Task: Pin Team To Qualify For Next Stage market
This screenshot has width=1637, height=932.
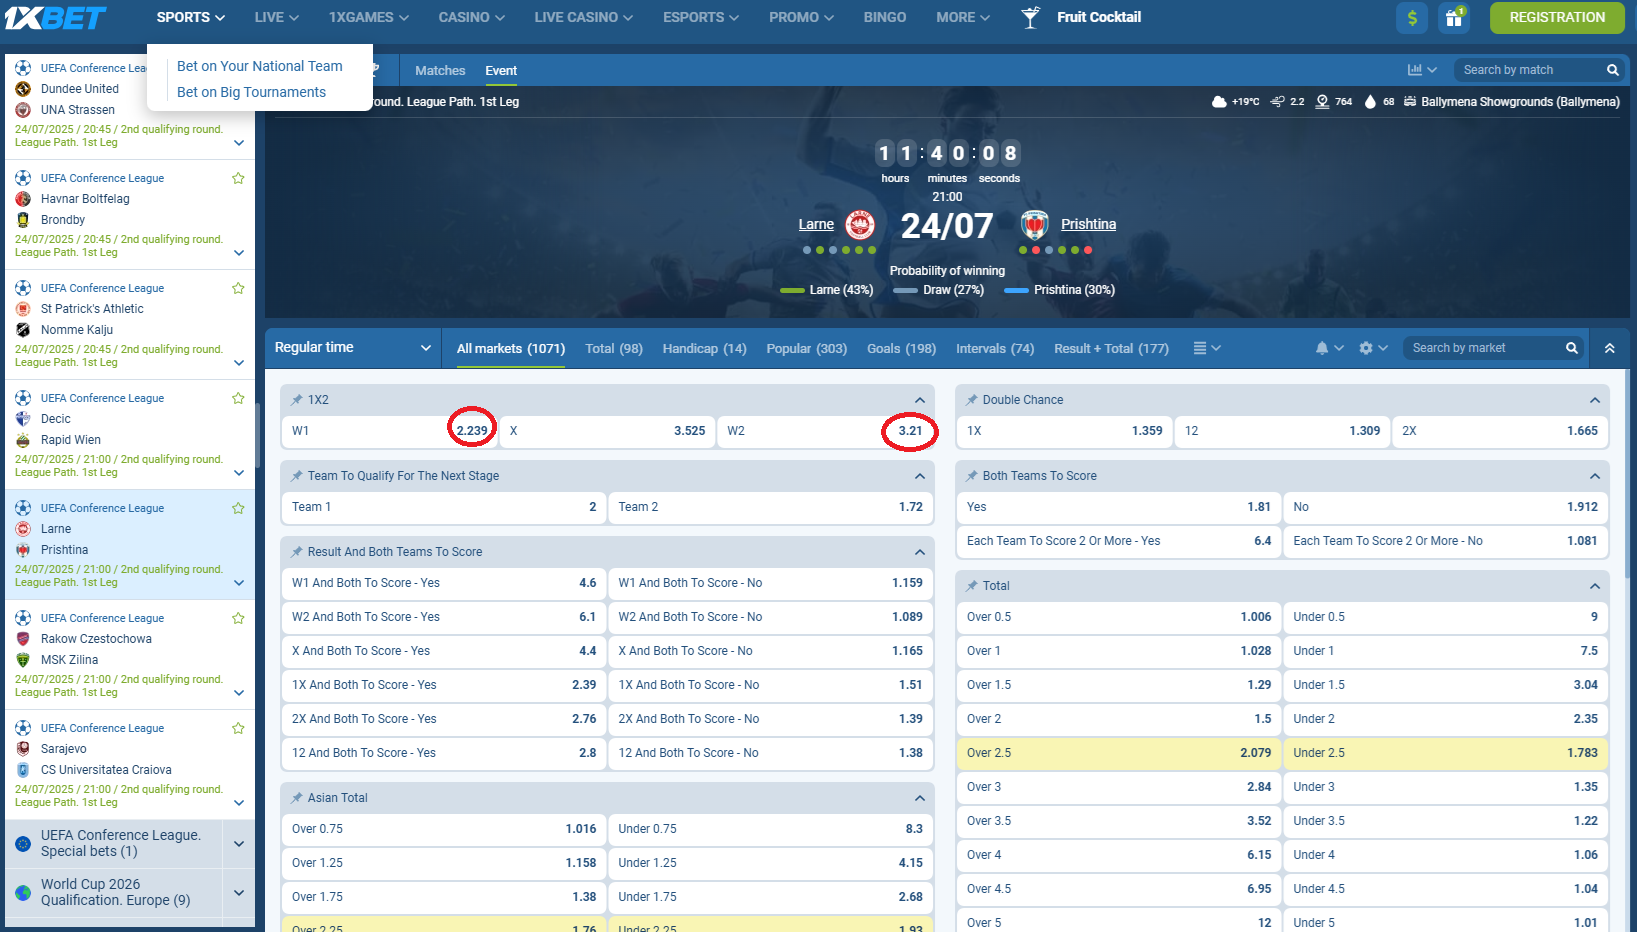Action: pyautogui.click(x=296, y=476)
